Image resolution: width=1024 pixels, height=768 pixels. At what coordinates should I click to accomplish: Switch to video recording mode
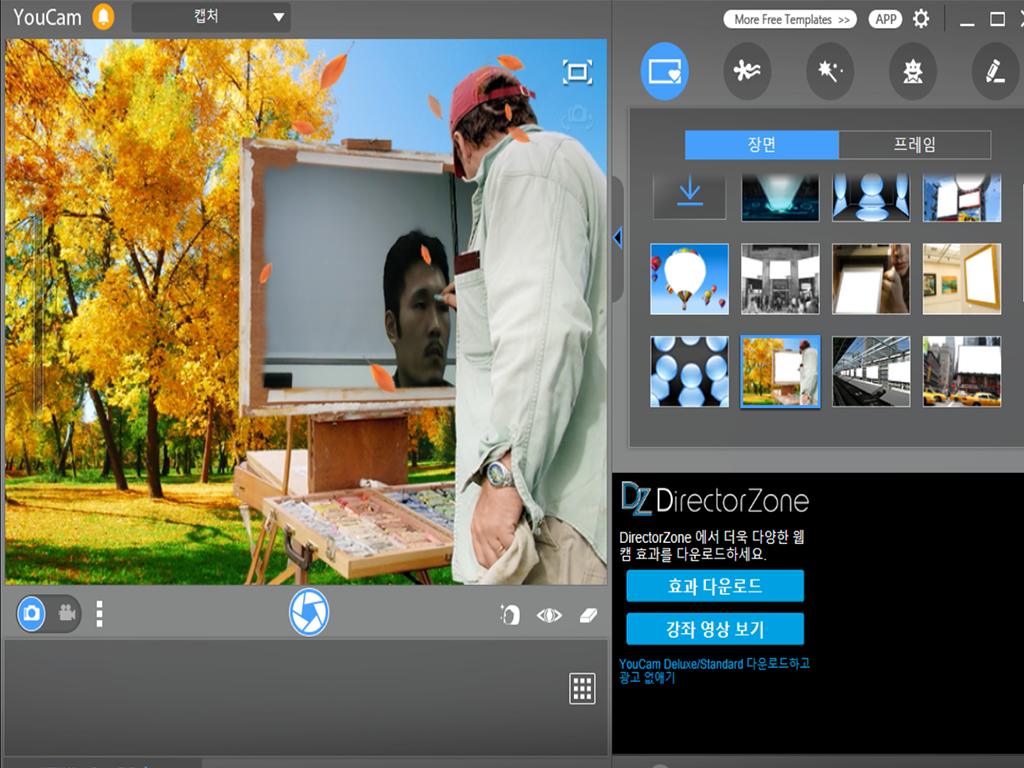(67, 613)
